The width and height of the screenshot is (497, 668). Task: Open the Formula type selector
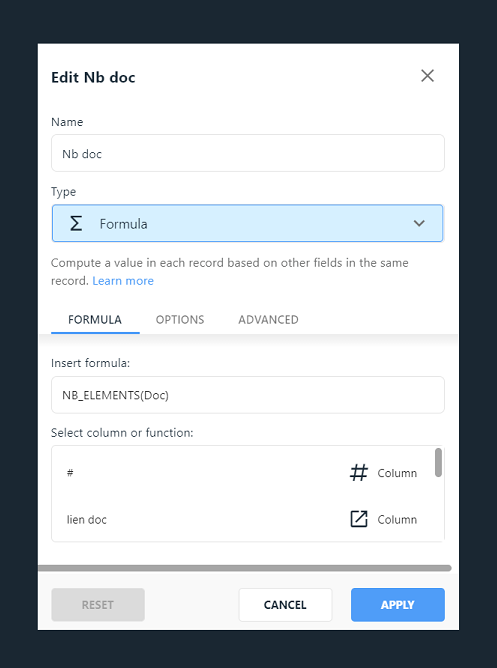247,223
